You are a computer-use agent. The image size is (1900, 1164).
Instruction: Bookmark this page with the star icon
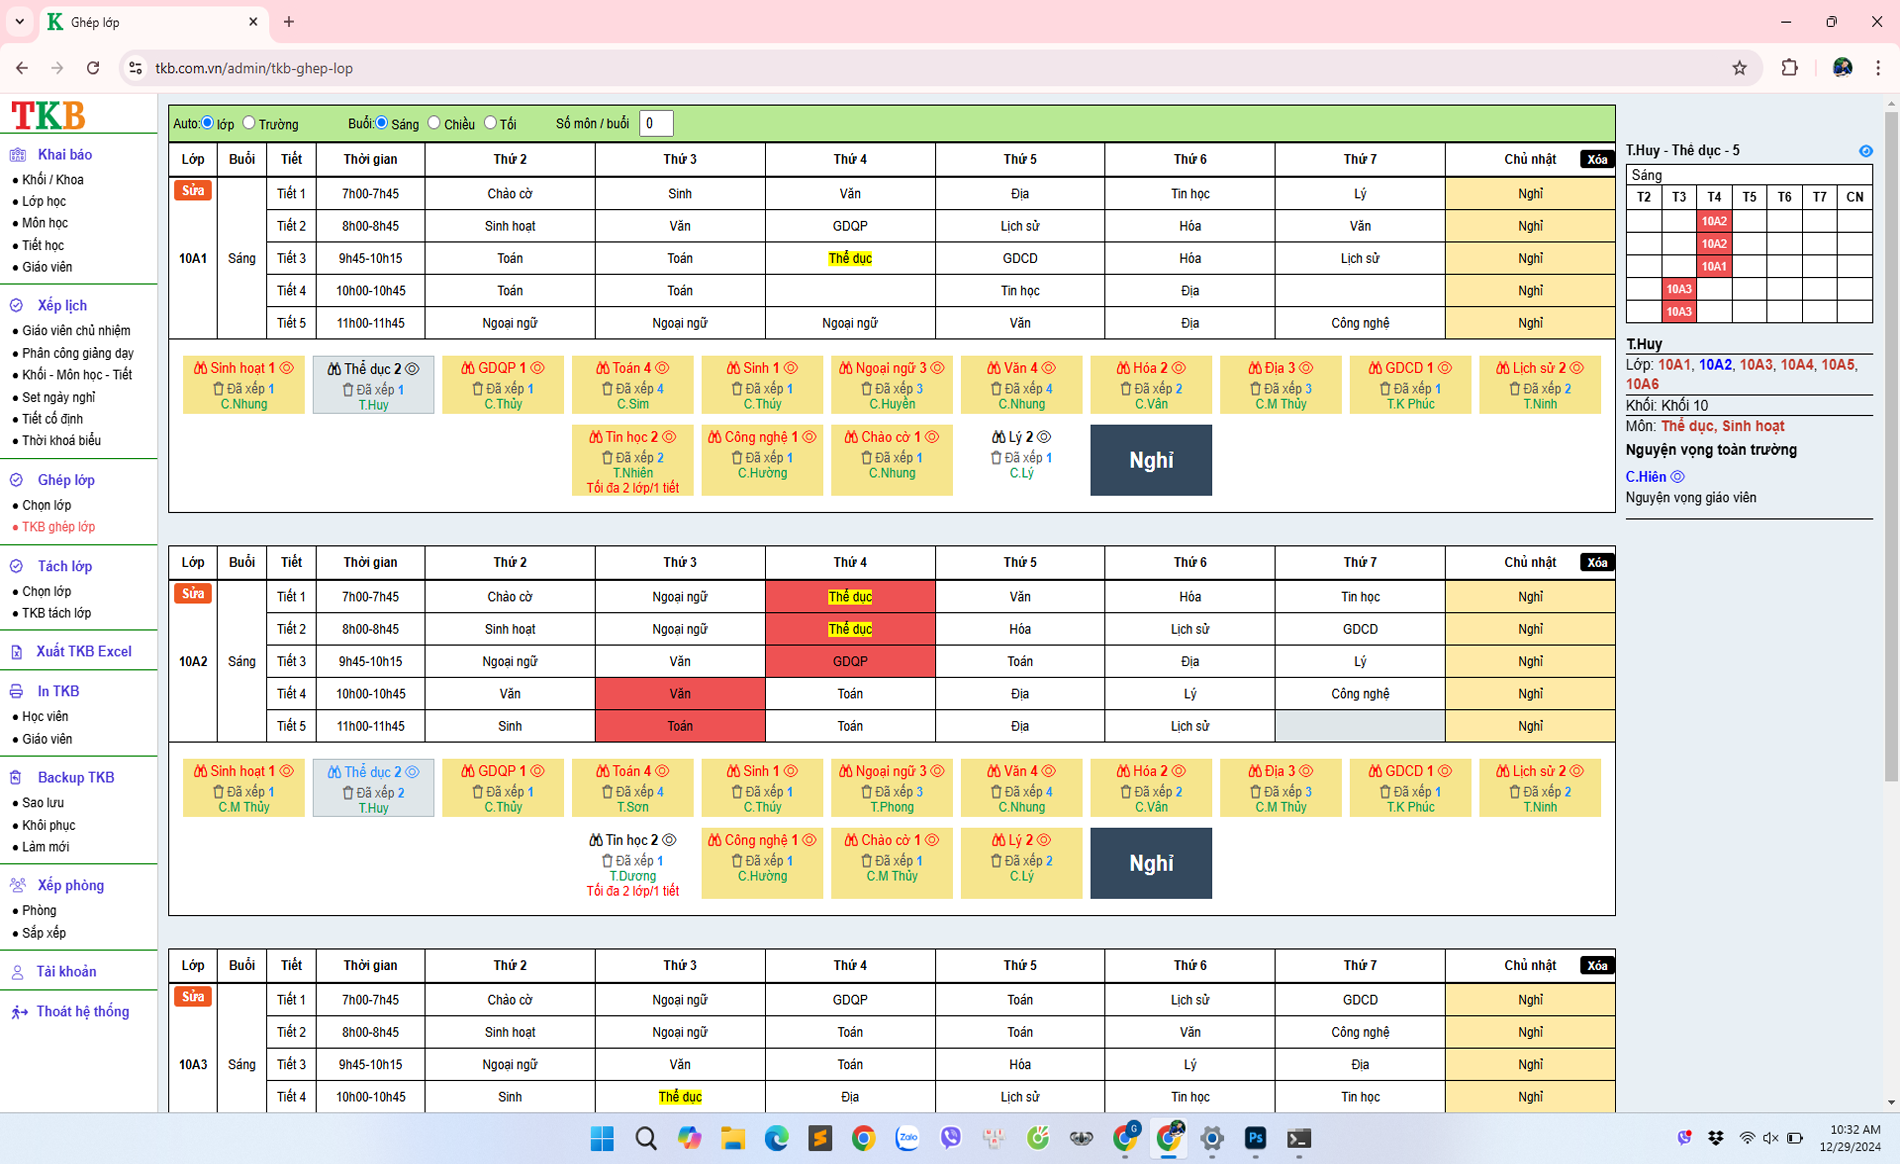point(1739,68)
